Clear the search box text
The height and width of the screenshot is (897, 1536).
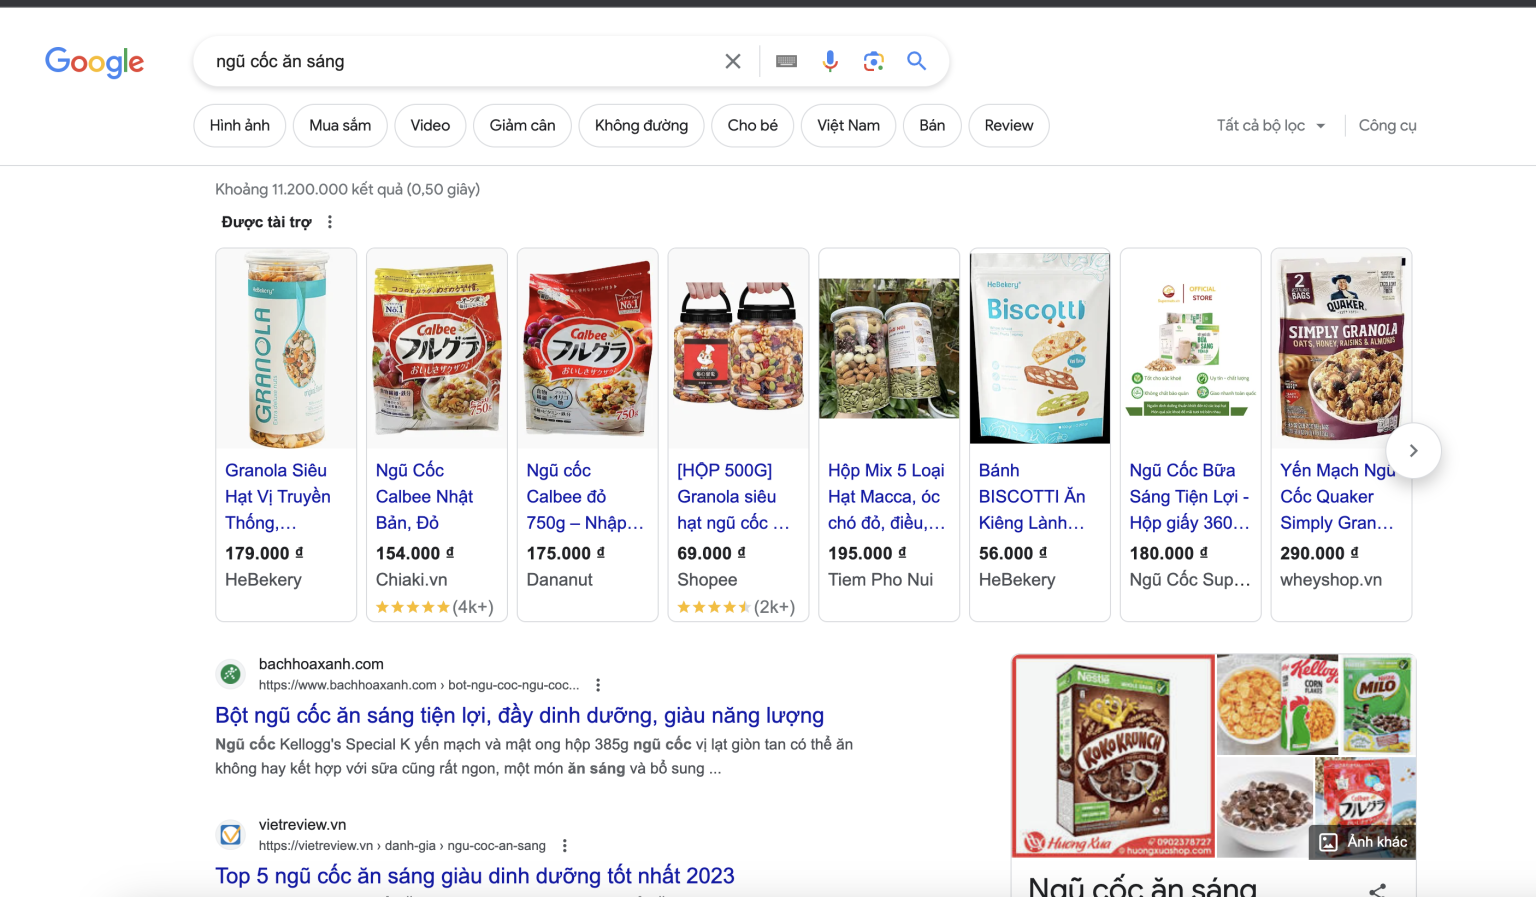[x=732, y=61]
